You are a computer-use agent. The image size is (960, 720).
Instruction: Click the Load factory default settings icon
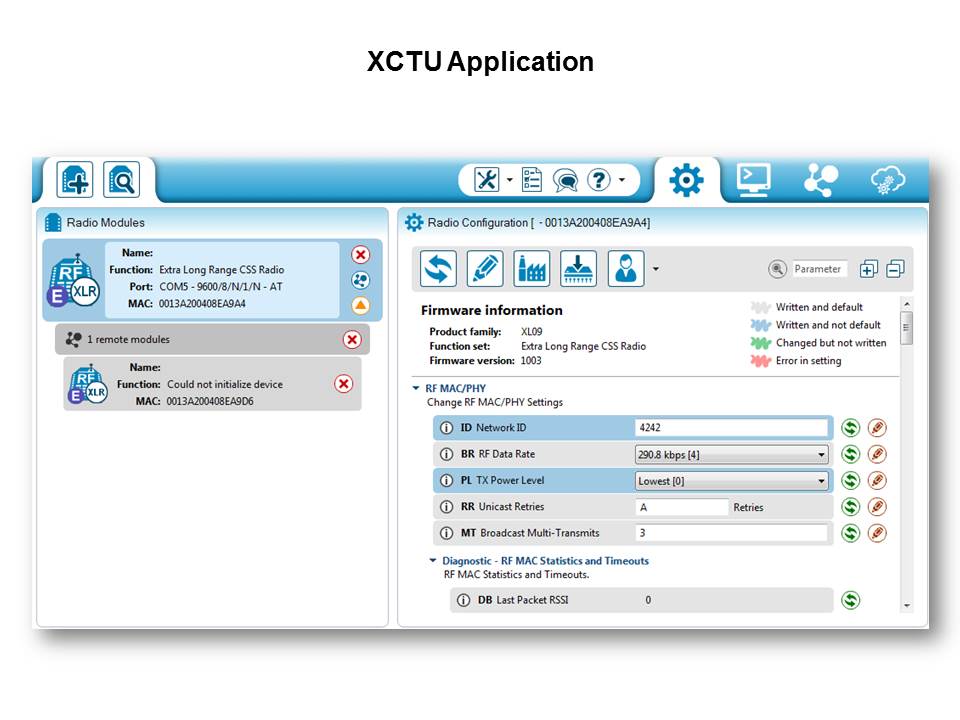532,269
